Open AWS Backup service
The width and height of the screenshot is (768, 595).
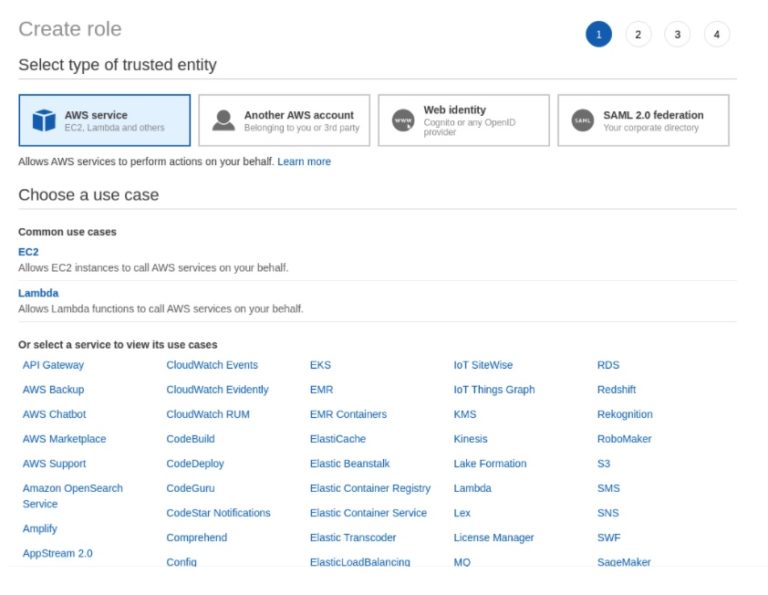click(x=53, y=389)
